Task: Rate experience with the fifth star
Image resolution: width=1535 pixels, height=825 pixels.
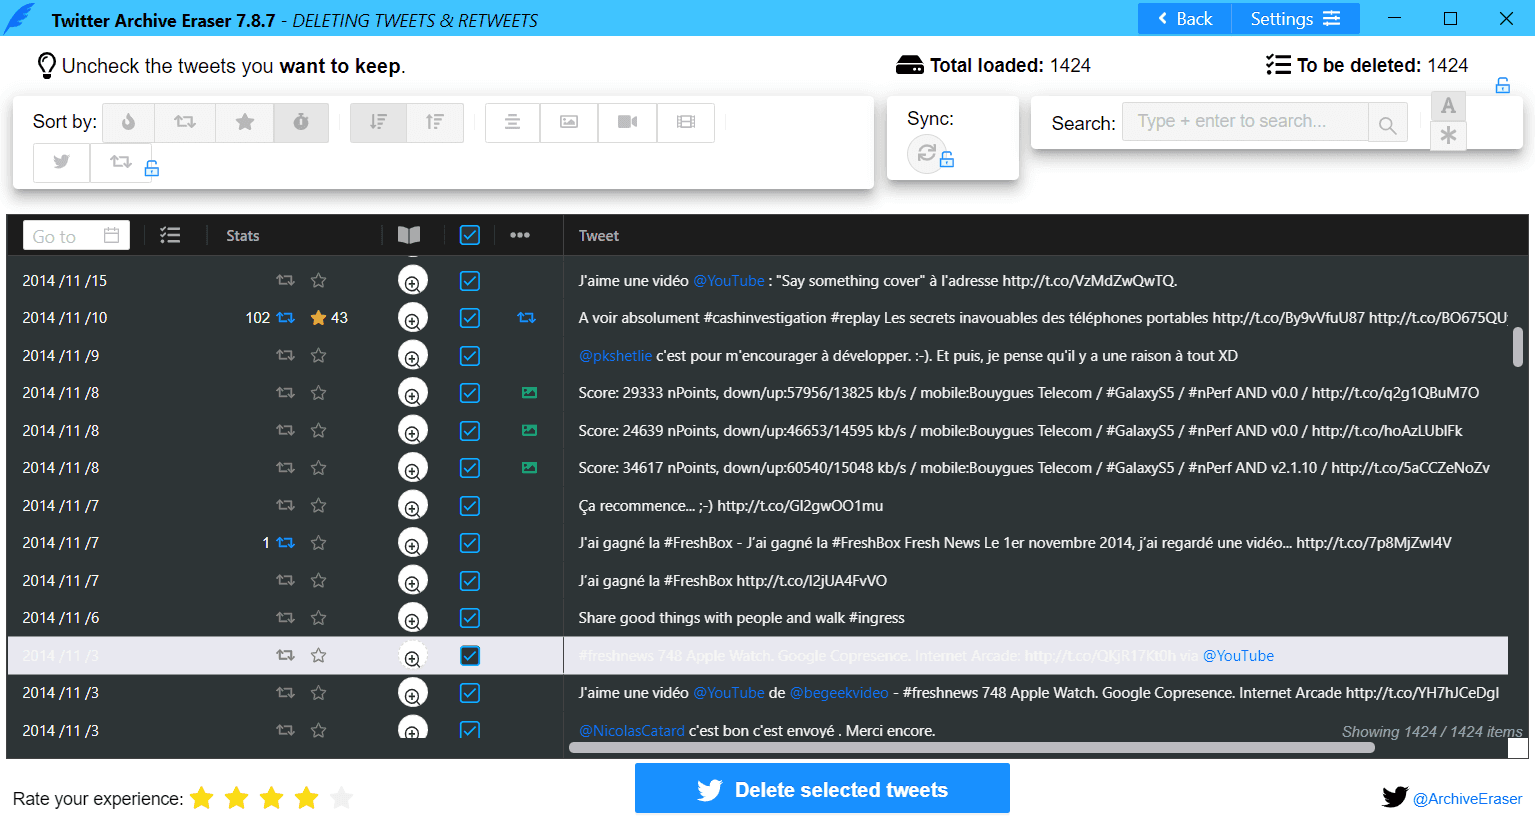Action: [x=342, y=798]
